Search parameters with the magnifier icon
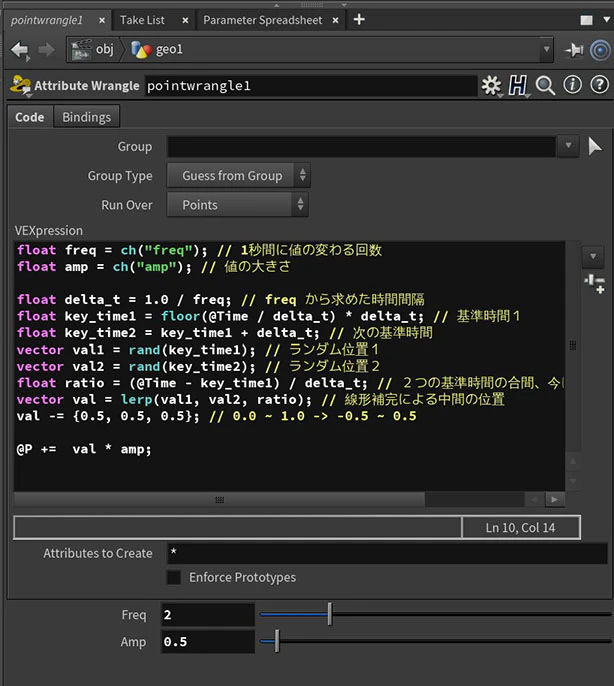Image resolution: width=614 pixels, height=686 pixels. pos(545,85)
